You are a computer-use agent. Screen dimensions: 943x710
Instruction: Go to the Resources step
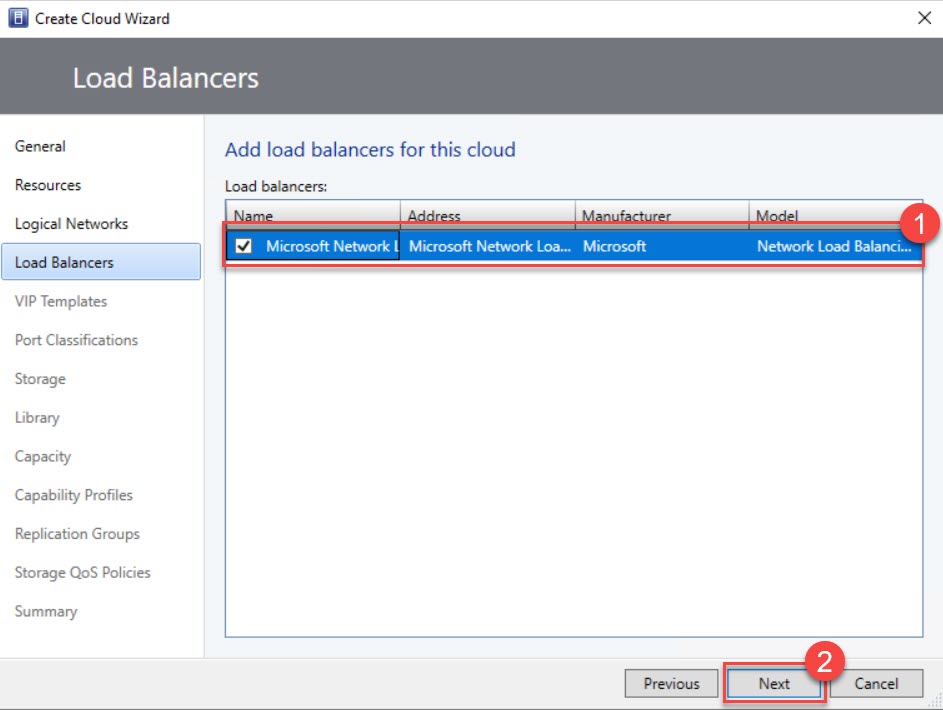(x=48, y=185)
